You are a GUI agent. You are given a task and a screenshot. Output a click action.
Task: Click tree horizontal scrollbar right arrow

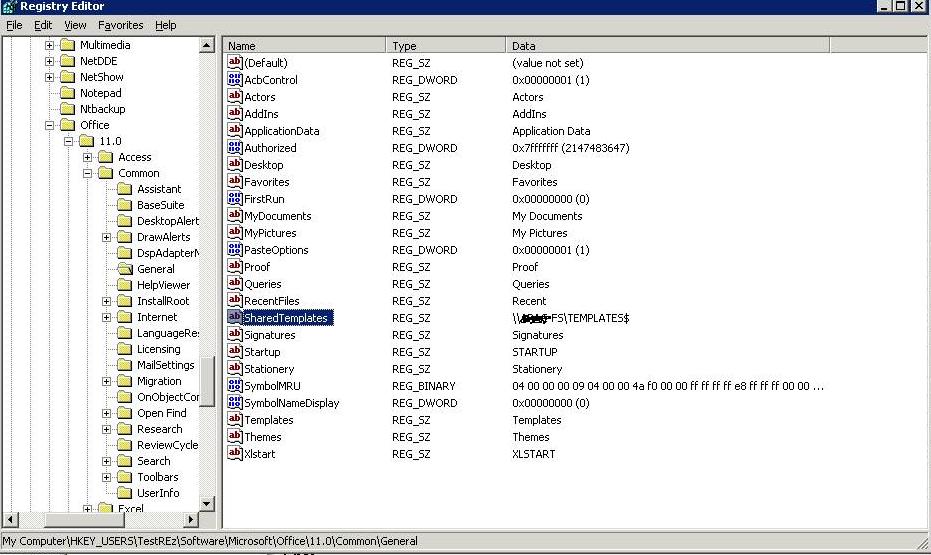[x=192, y=520]
